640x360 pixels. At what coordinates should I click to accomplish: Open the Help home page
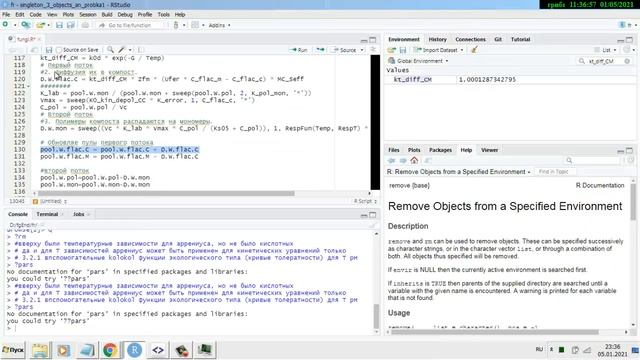(x=414, y=160)
